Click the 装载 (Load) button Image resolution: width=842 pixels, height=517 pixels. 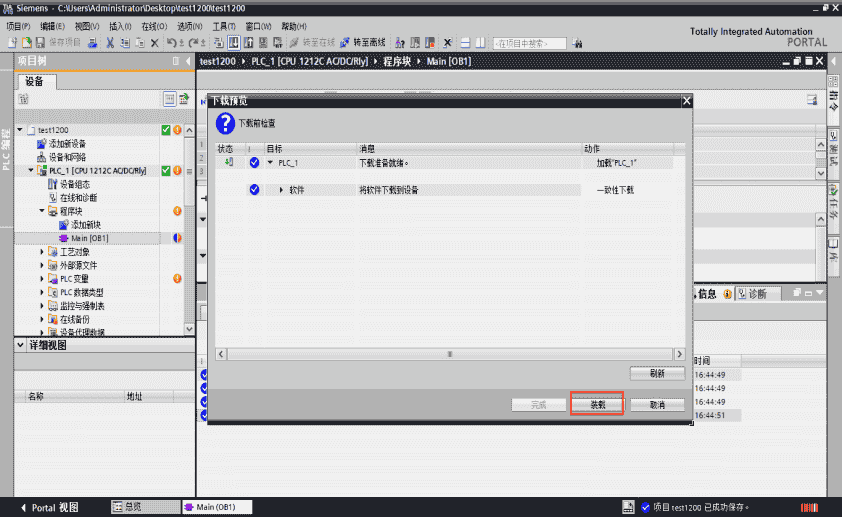[597, 405]
